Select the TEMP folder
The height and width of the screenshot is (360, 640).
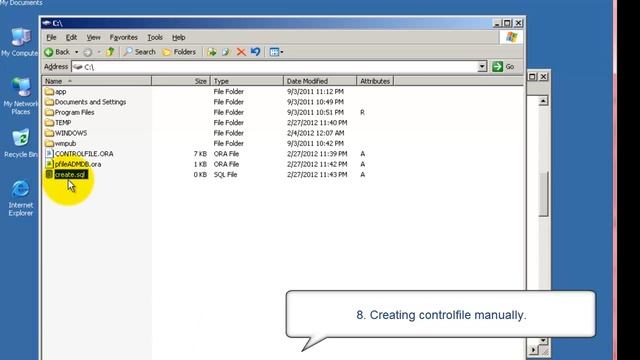tap(63, 123)
